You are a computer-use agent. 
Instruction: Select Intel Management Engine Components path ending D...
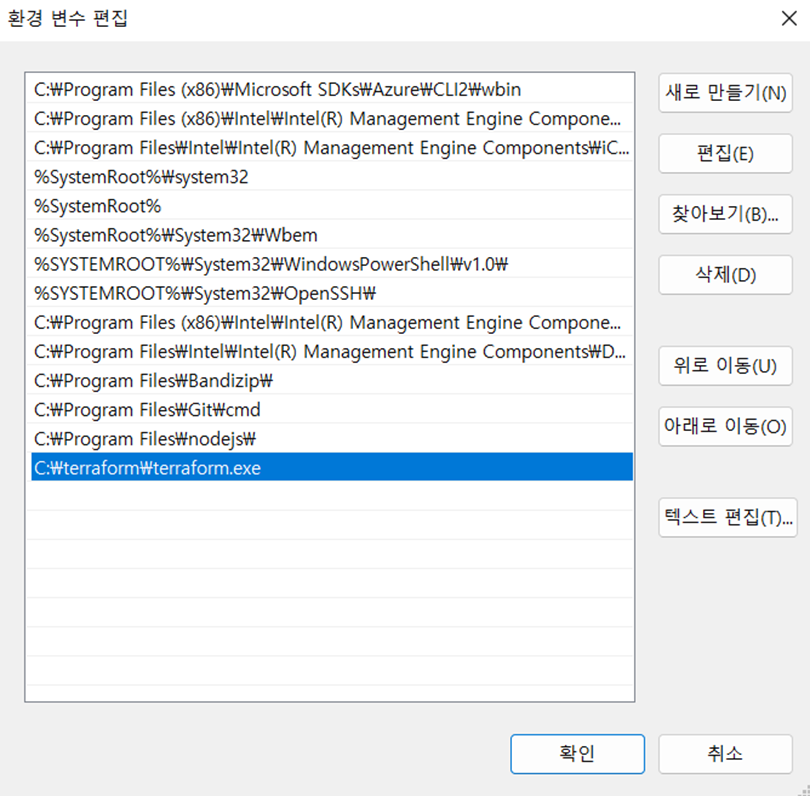click(x=332, y=352)
